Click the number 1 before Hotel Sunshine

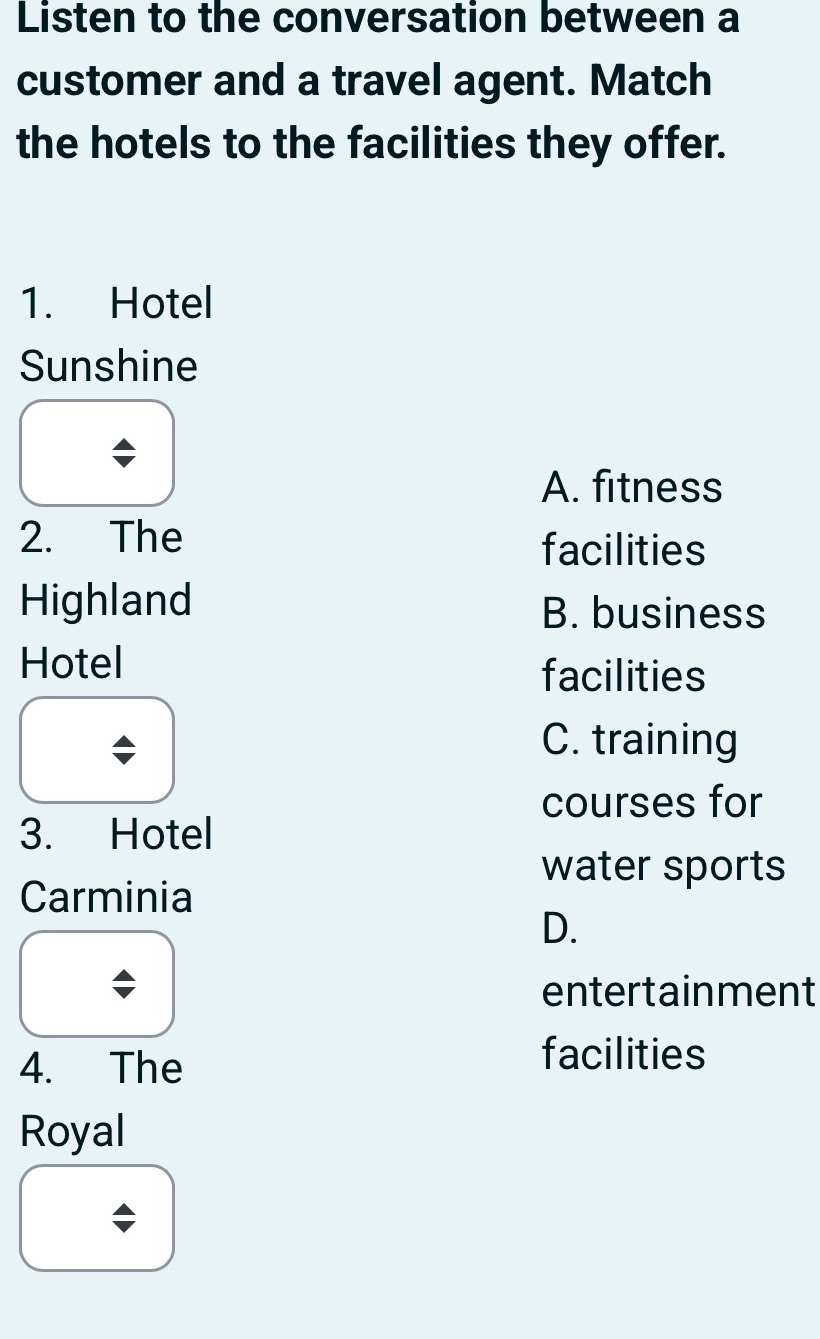point(35,303)
